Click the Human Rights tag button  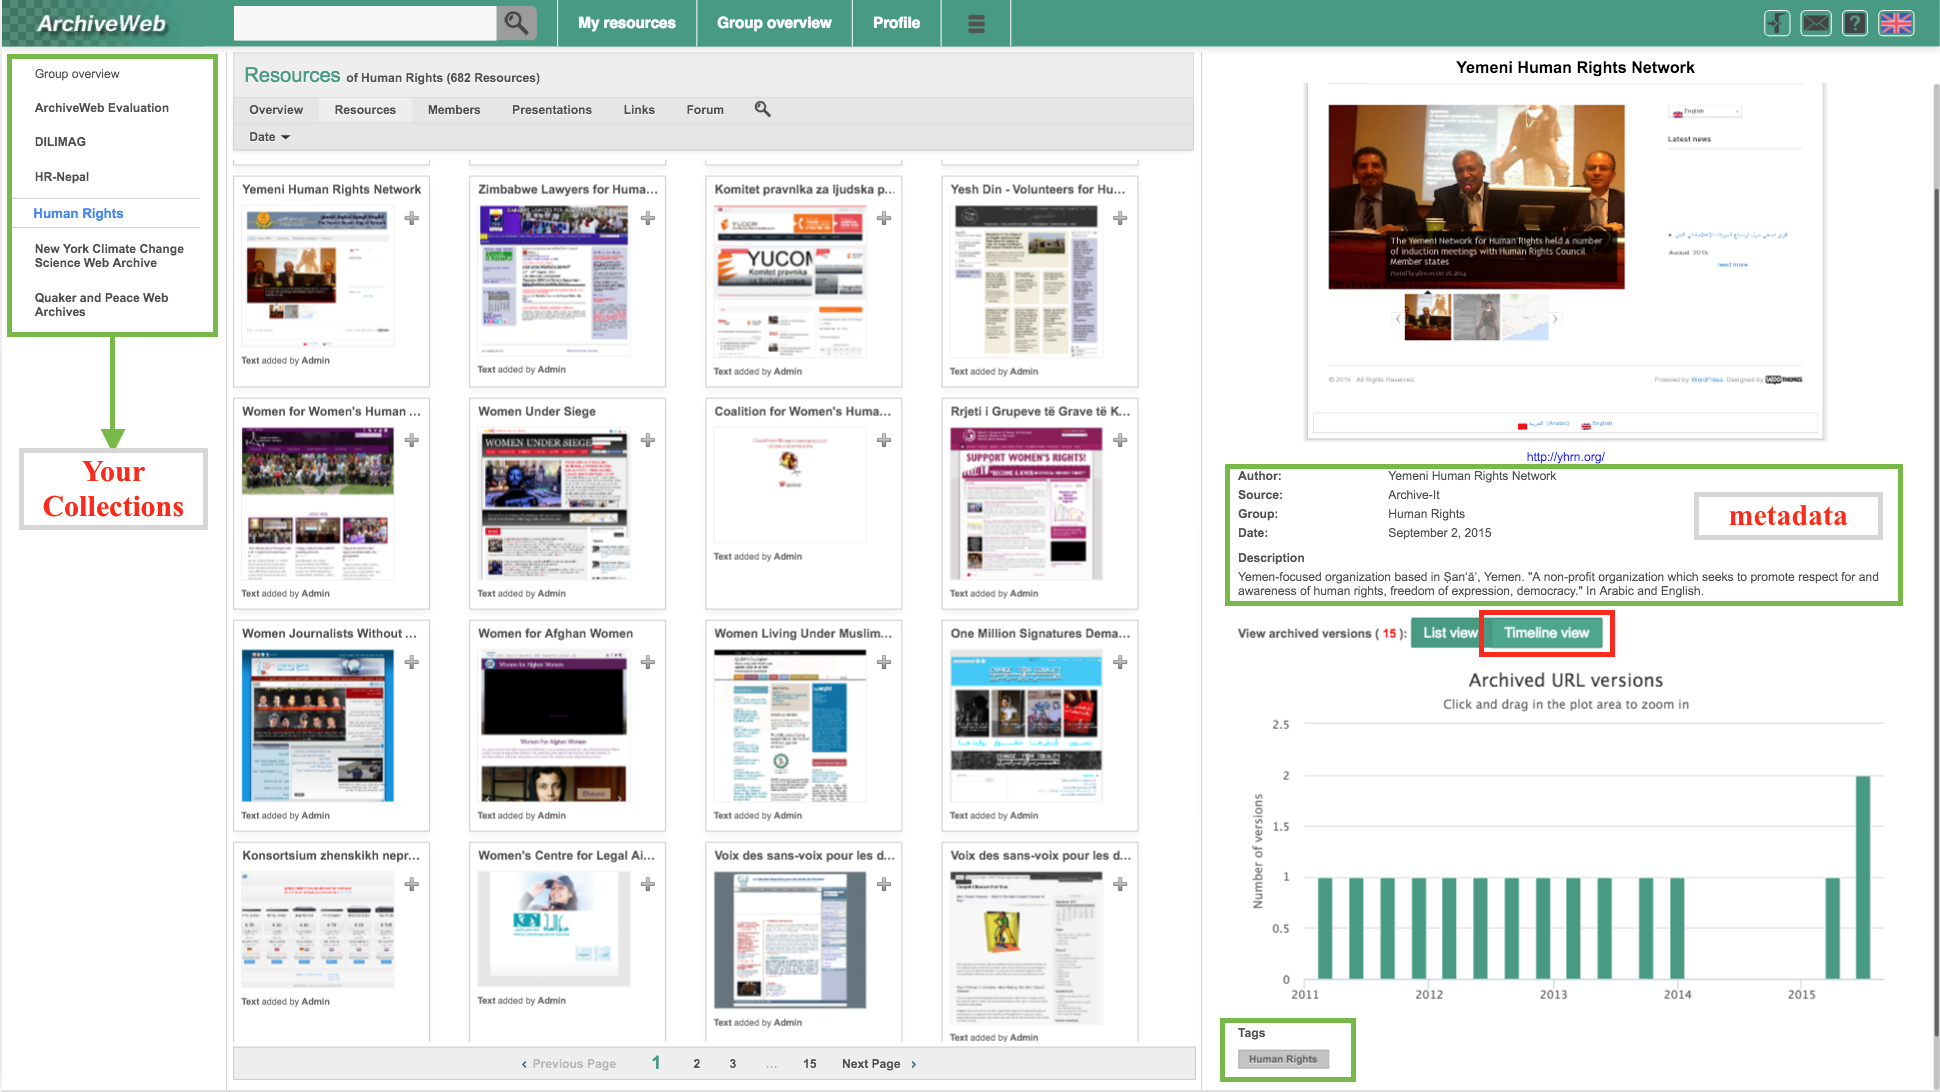tap(1282, 1059)
